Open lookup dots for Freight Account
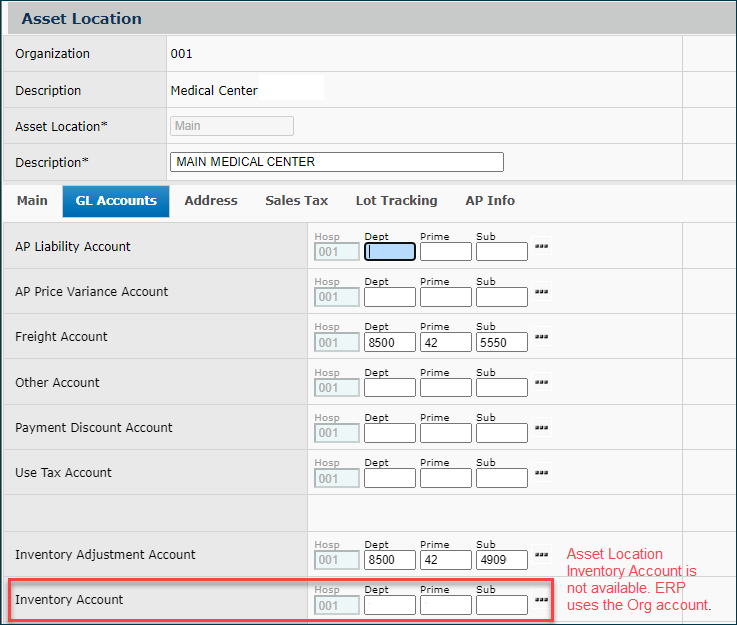The image size is (737, 625). [541, 337]
